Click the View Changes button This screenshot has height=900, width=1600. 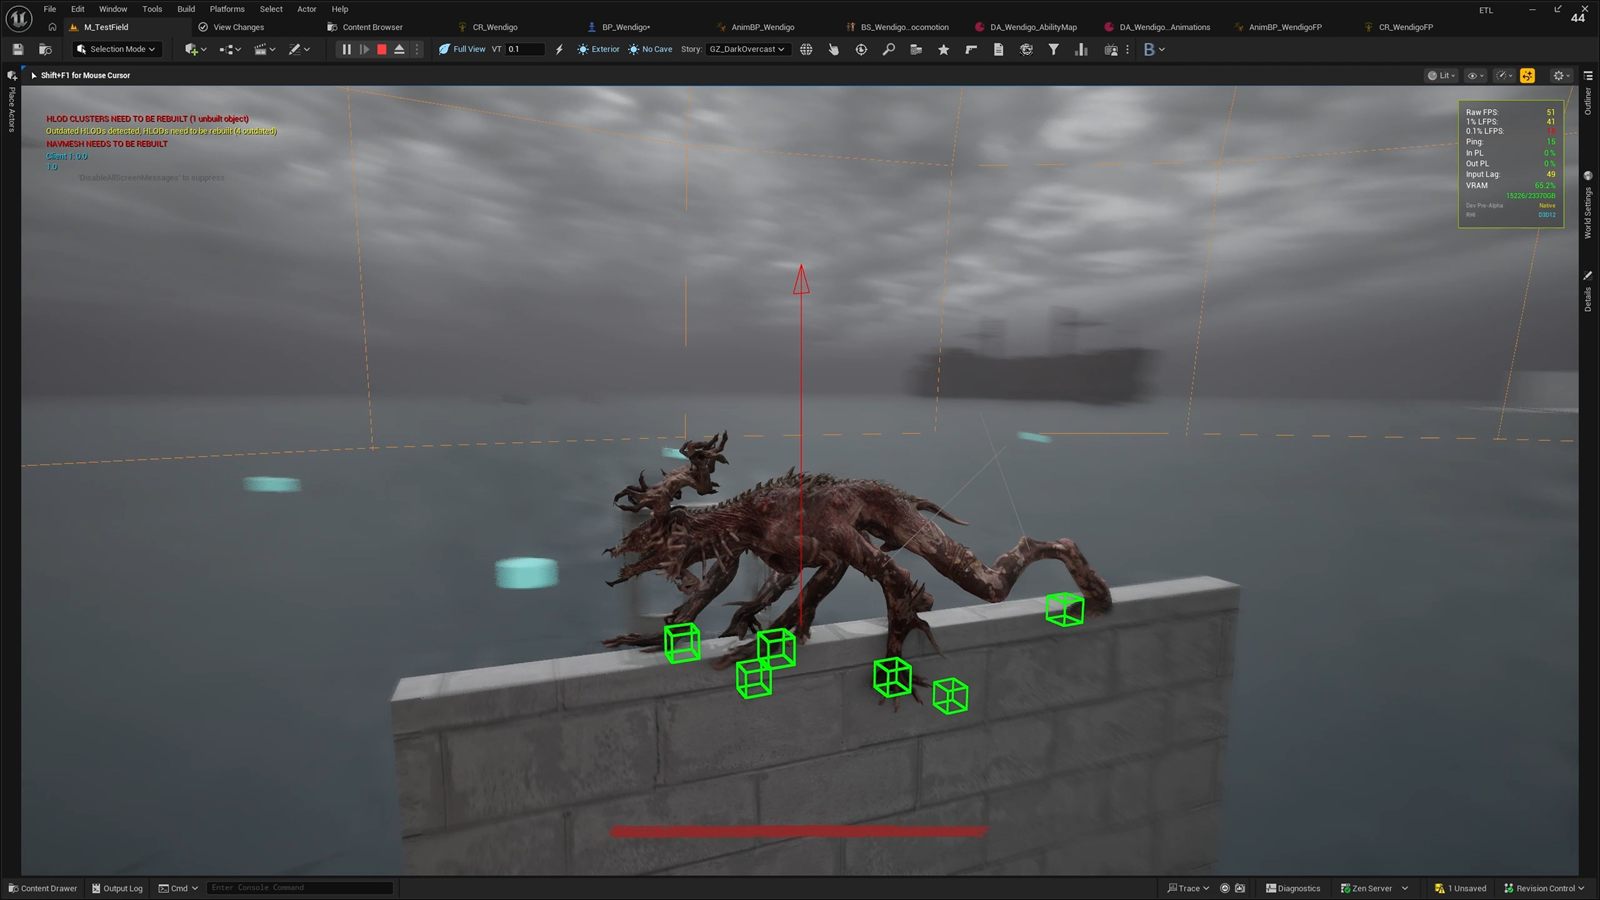click(x=231, y=27)
